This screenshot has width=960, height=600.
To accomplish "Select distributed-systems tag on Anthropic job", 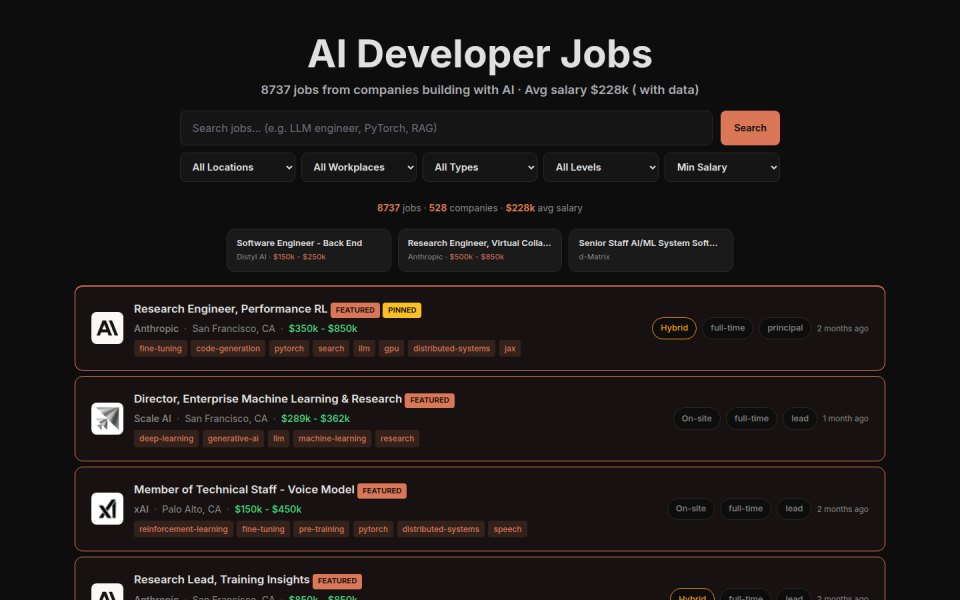I will pos(452,348).
